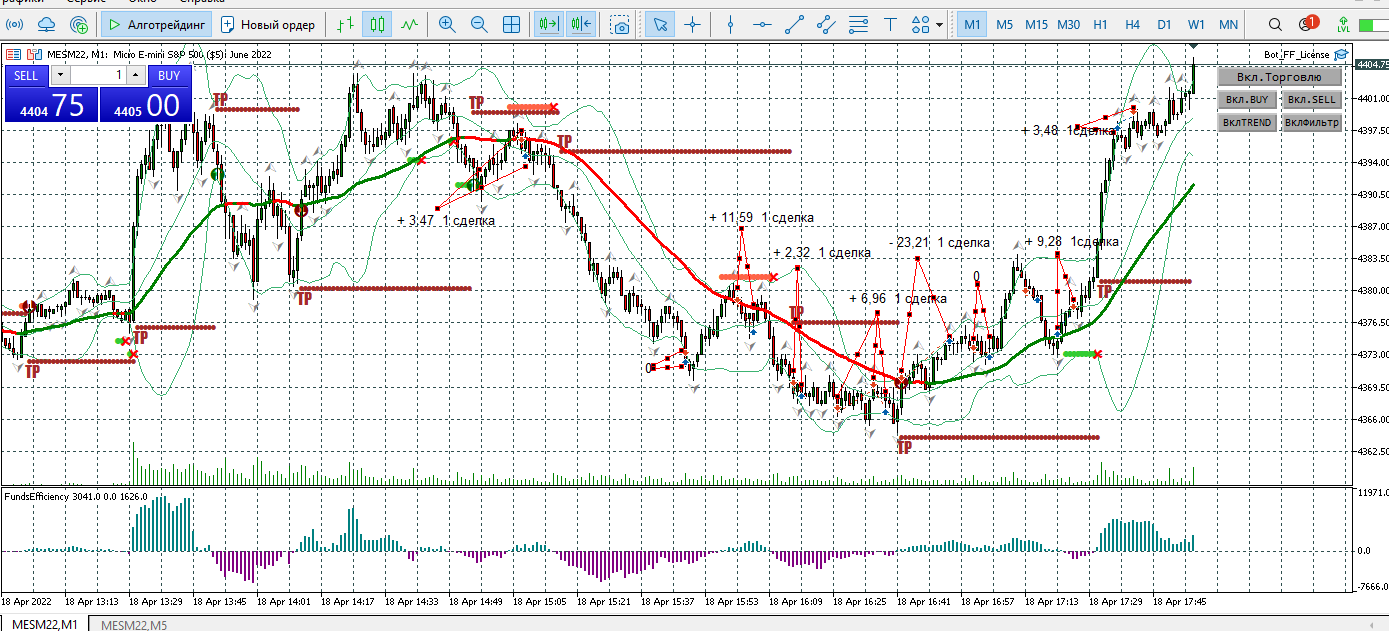Switch chart to line chart
The height and width of the screenshot is (631, 1389).
click(409, 24)
